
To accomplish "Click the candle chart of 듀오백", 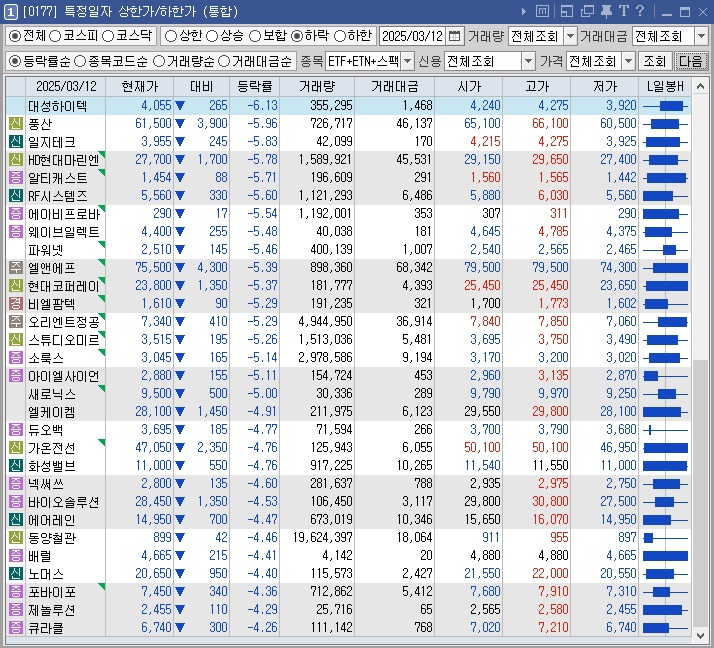I will [x=665, y=429].
